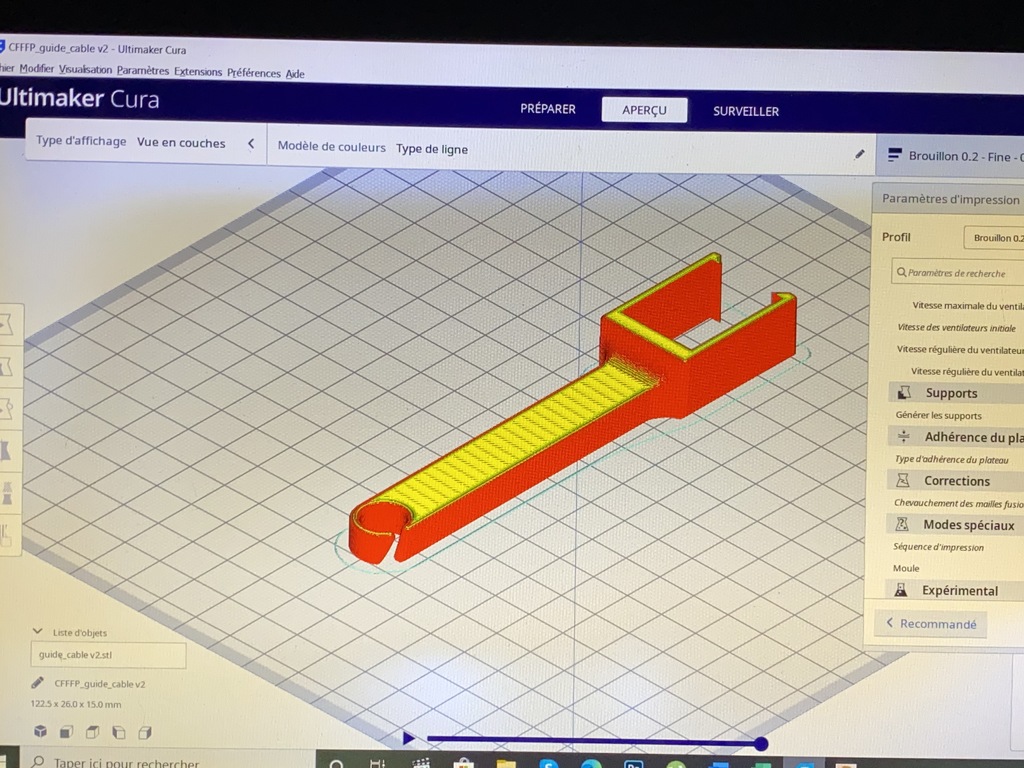Open the Préférences menu
The width and height of the screenshot is (1024, 768).
[253, 72]
